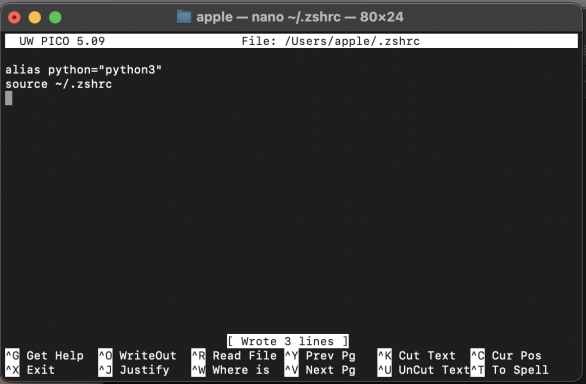Click the ^X Exit shortcut

coord(30,370)
